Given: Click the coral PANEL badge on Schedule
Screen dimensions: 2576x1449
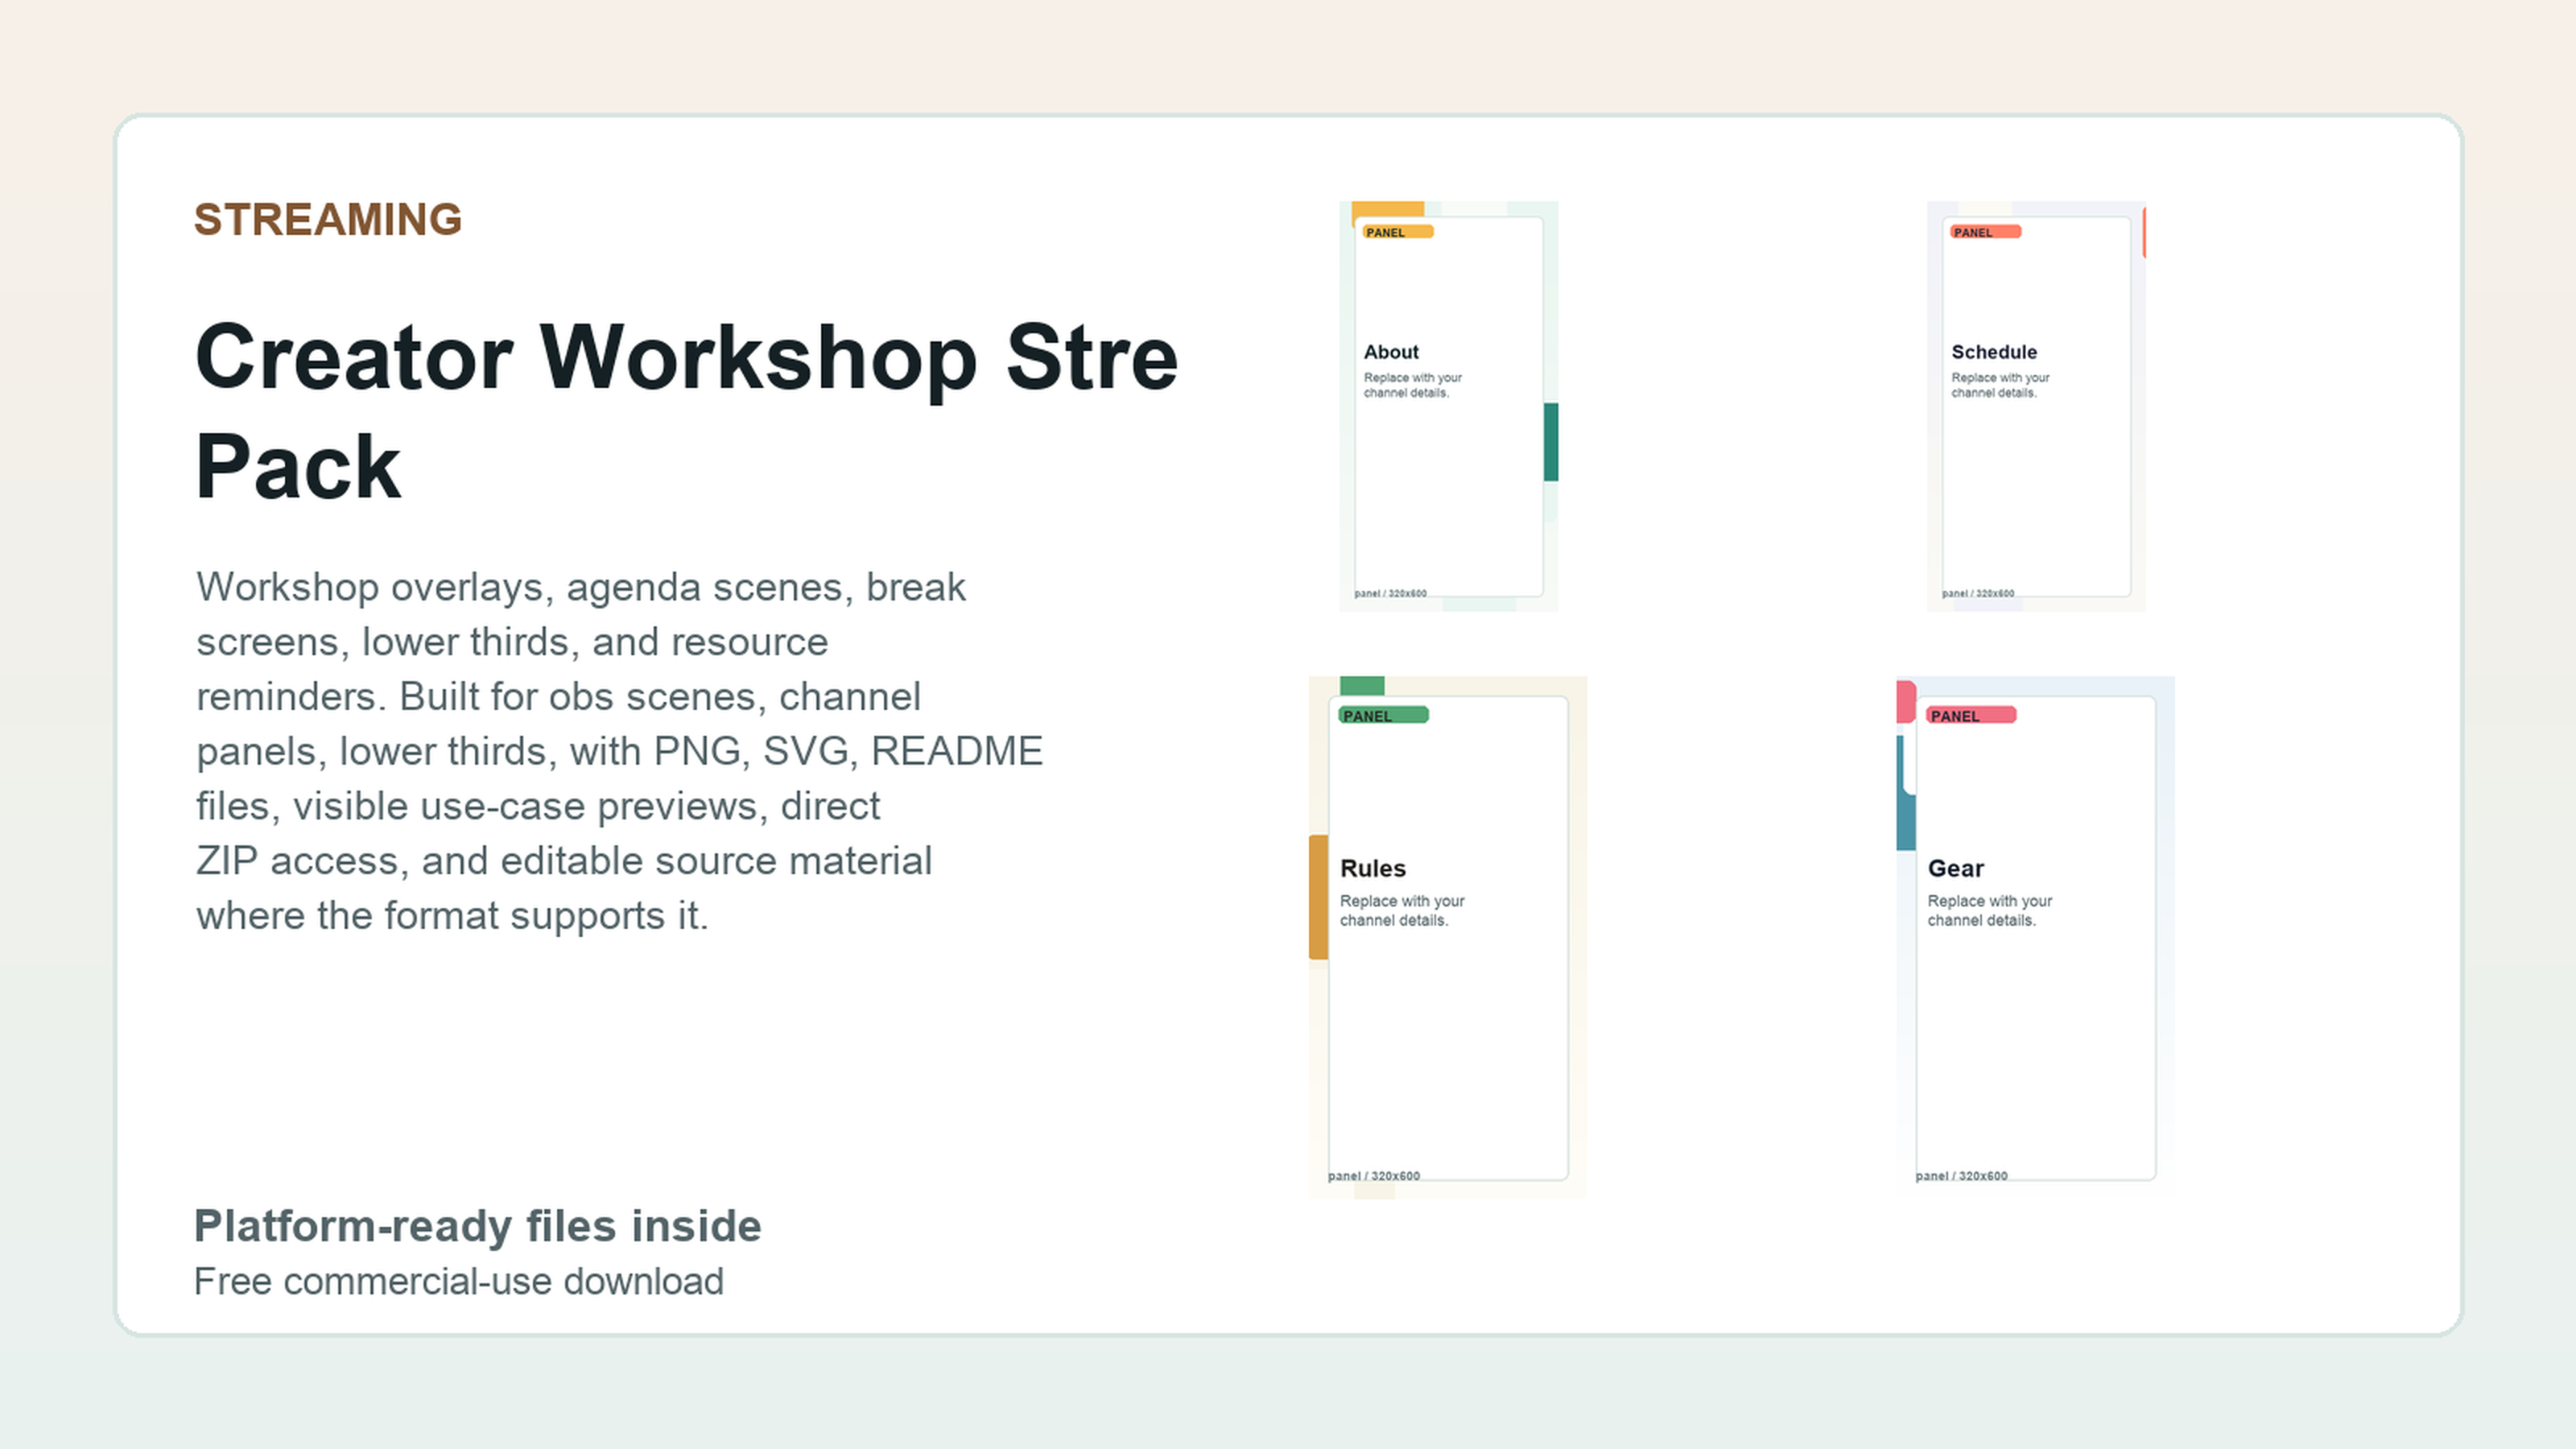Looking at the screenshot, I should click(x=1985, y=232).
